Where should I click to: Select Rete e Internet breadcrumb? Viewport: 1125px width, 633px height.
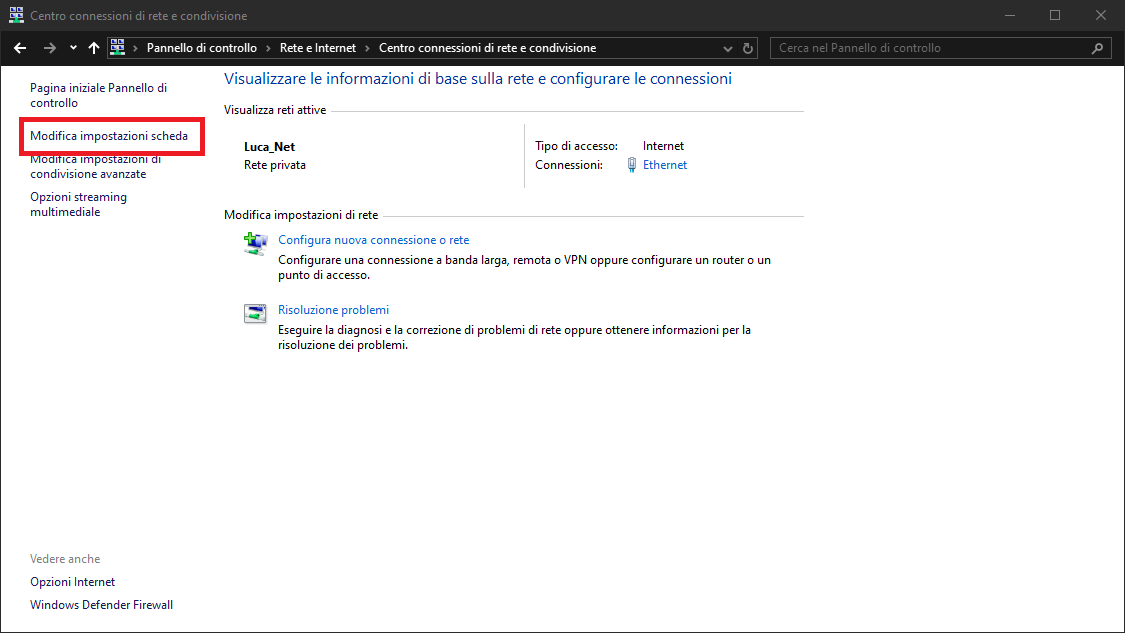point(317,48)
